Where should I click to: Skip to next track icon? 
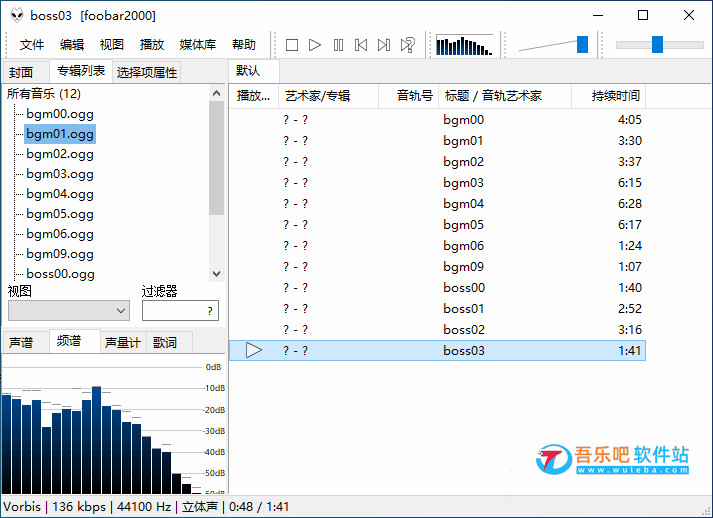click(x=384, y=45)
